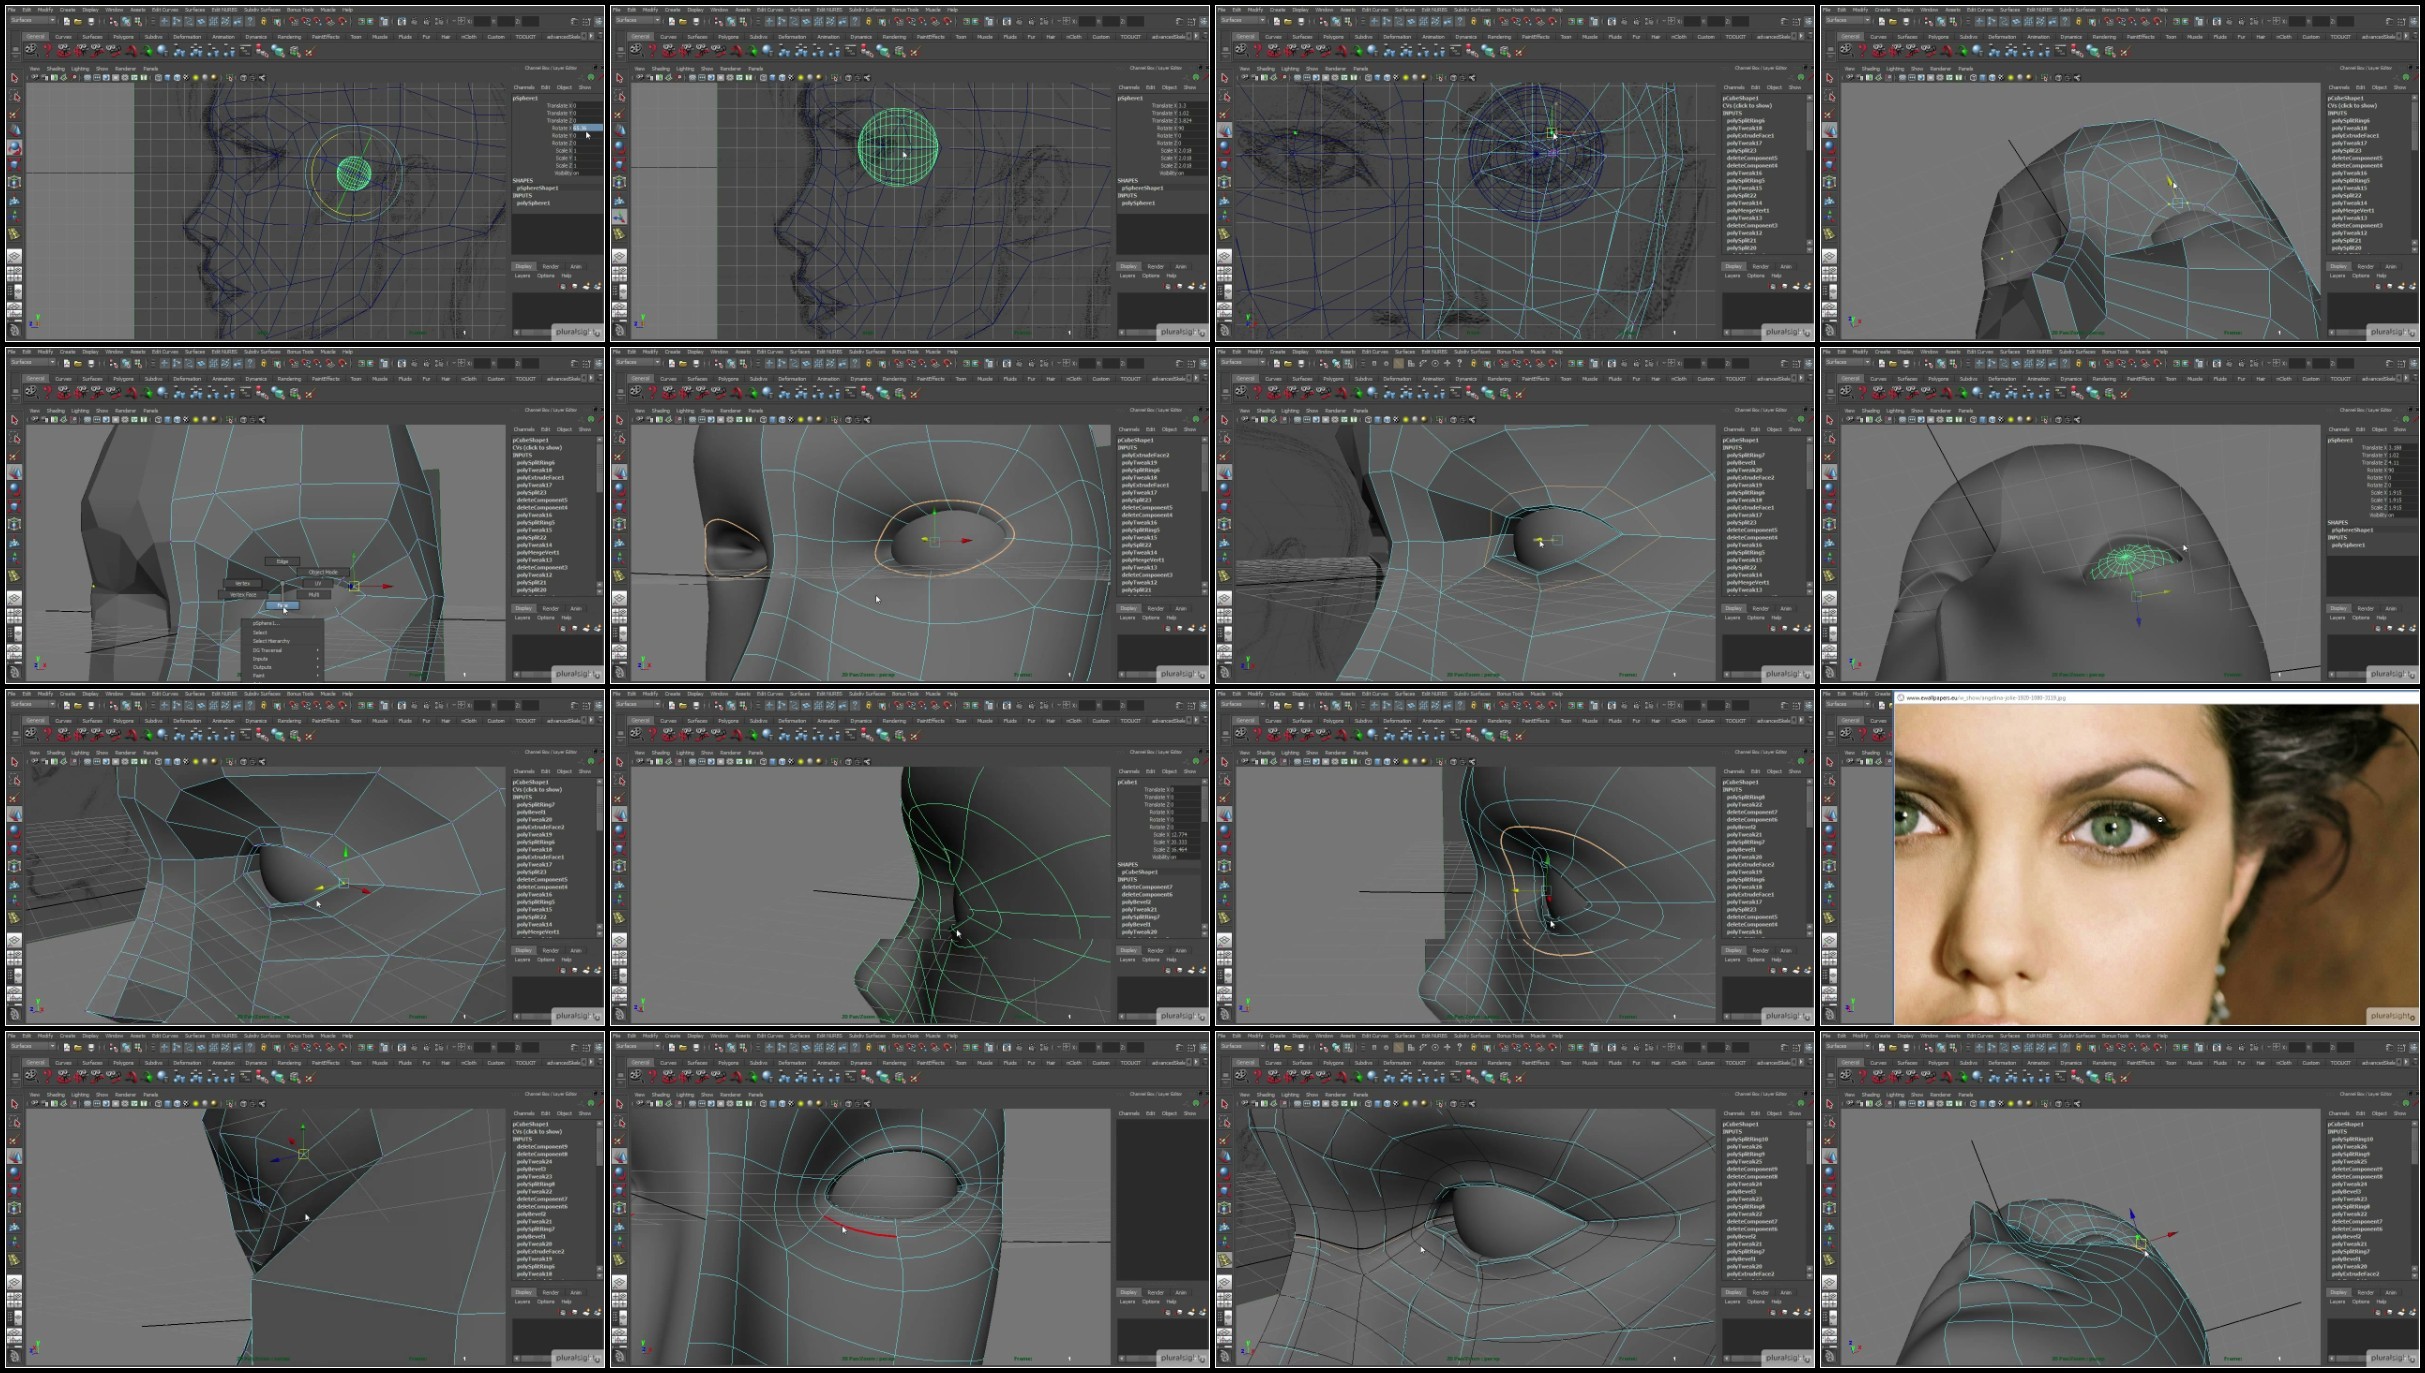Toggle the viewport grid icon above the marking-menu viewport
The width and height of the screenshot is (2425, 1373).
[87, 419]
